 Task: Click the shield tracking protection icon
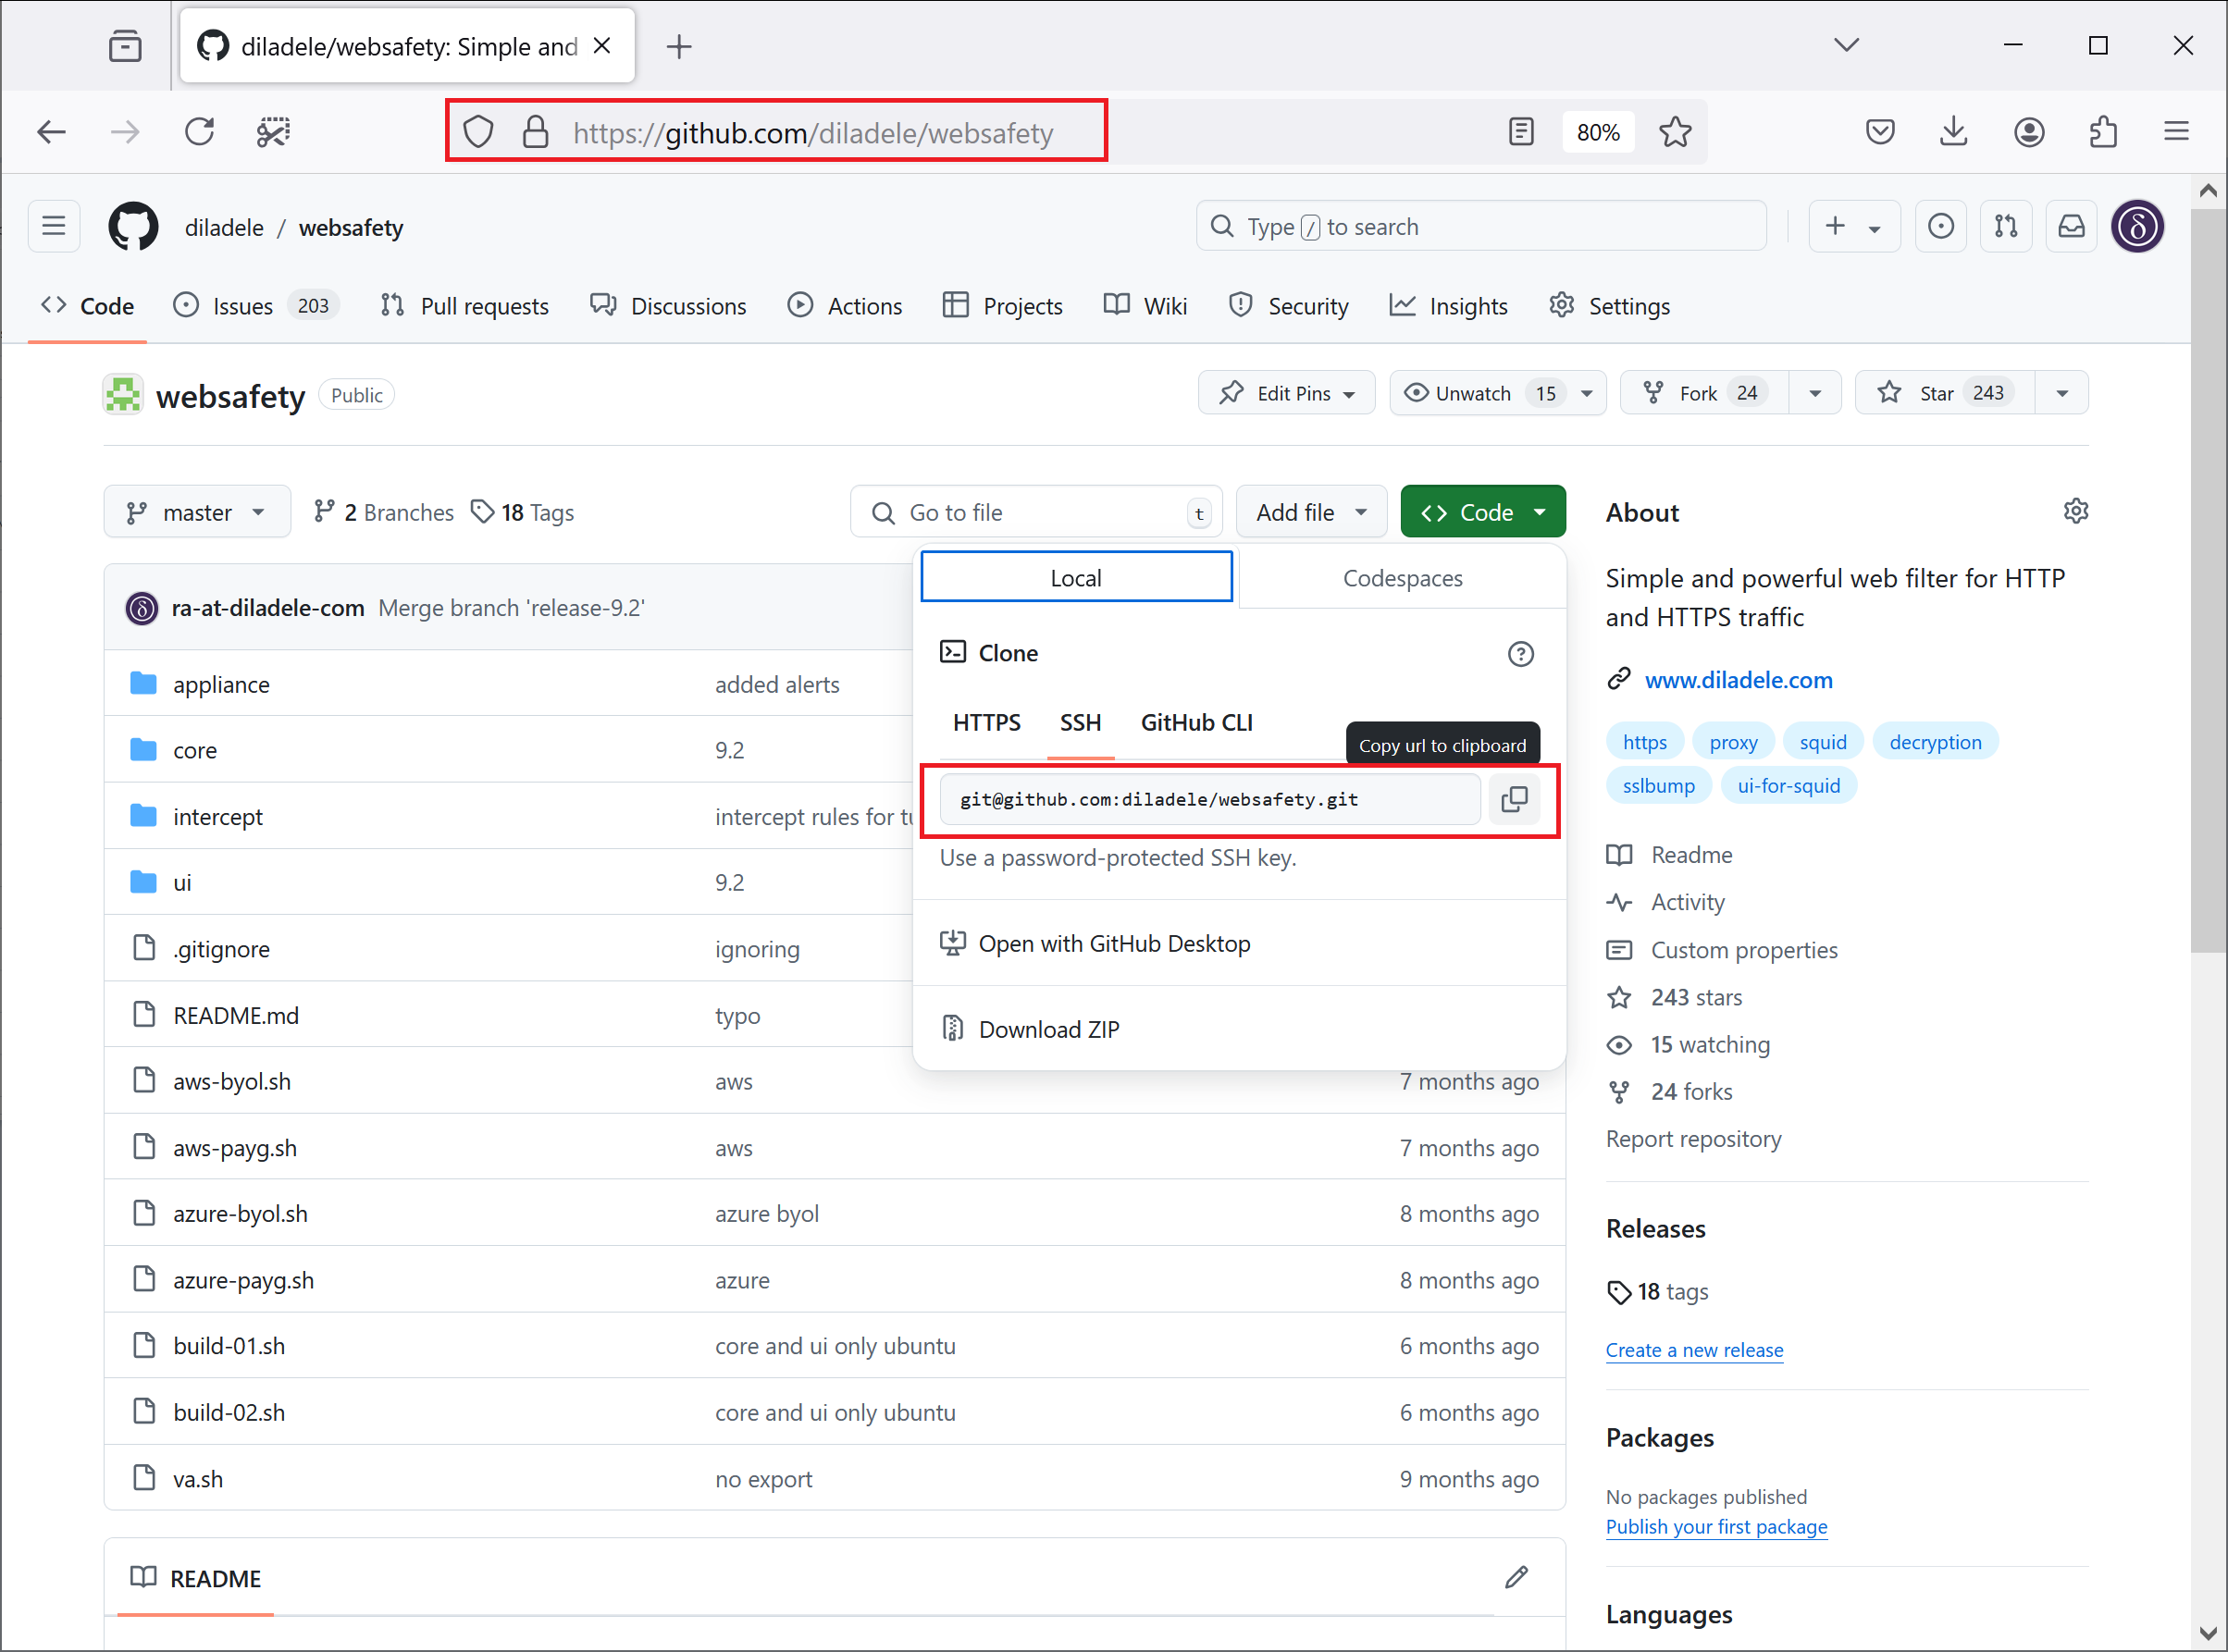point(479,132)
